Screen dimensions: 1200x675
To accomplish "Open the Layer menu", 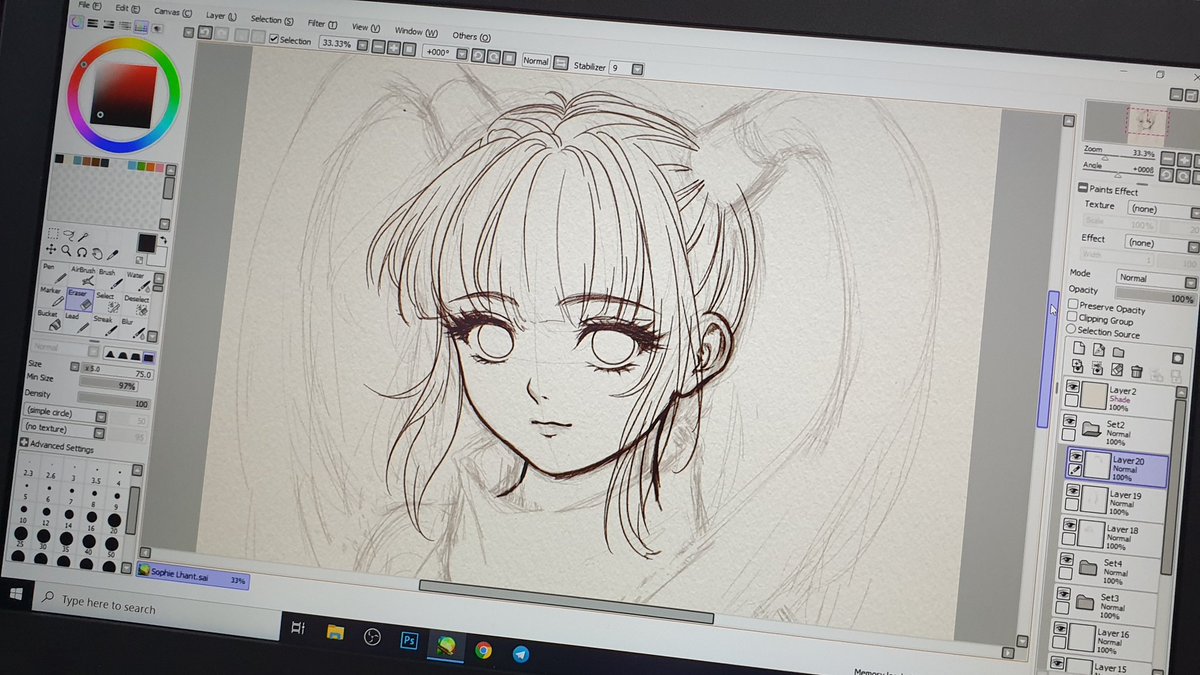I will pyautogui.click(x=221, y=16).
